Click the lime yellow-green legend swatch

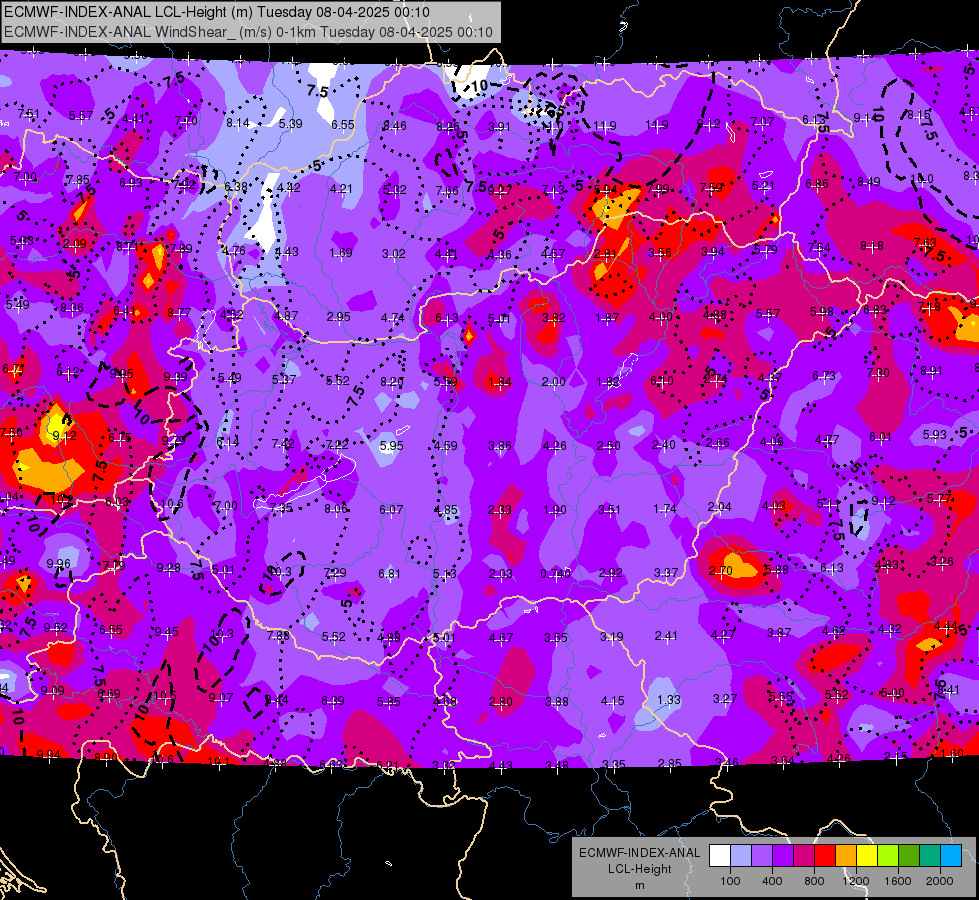click(x=888, y=855)
